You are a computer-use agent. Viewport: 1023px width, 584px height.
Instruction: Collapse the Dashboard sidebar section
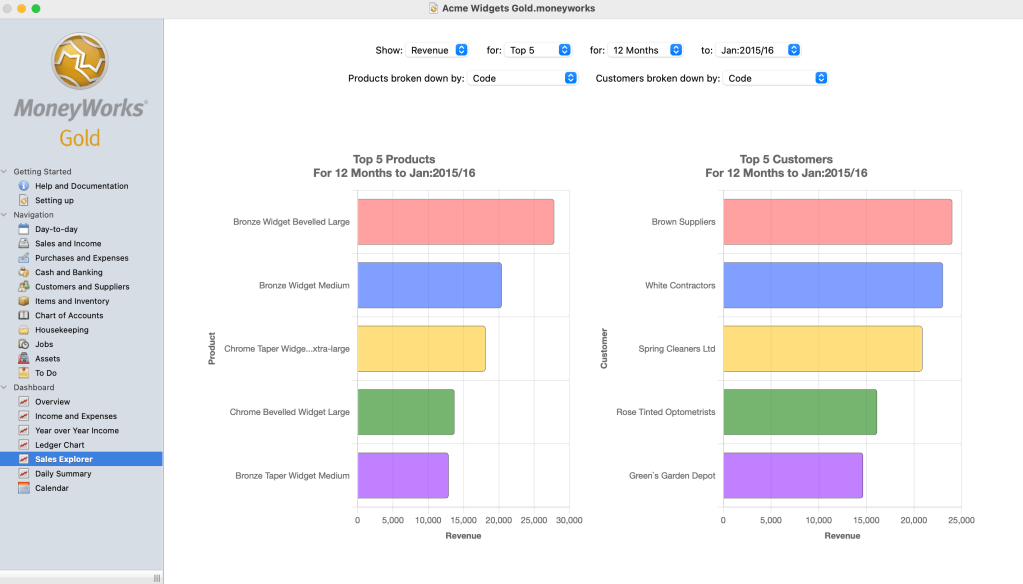(5, 387)
